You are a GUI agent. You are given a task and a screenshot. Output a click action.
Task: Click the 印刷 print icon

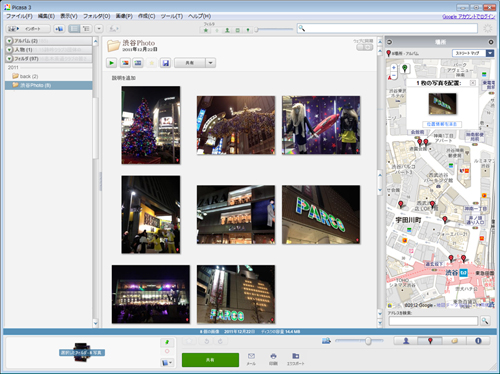[273, 359]
